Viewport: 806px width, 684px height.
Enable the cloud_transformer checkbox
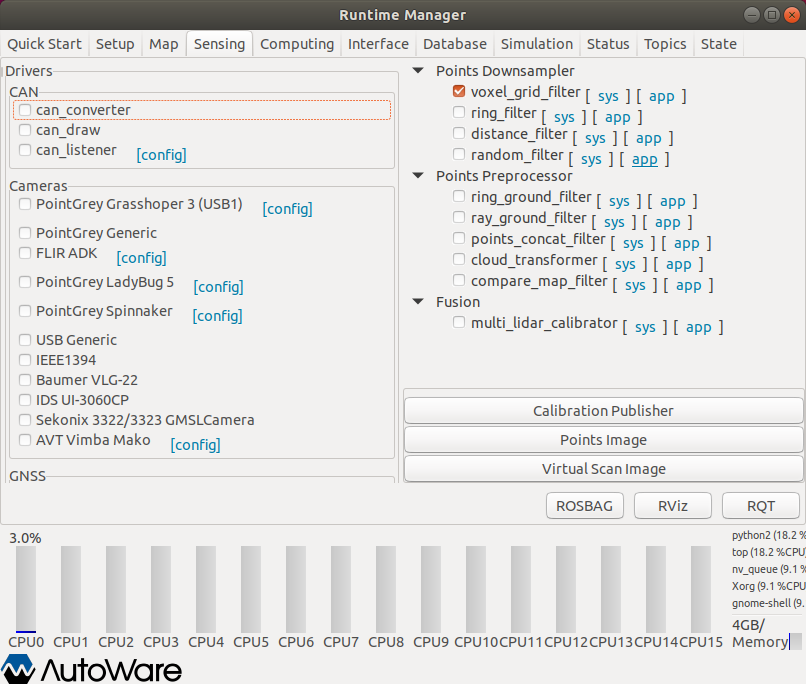click(x=459, y=260)
